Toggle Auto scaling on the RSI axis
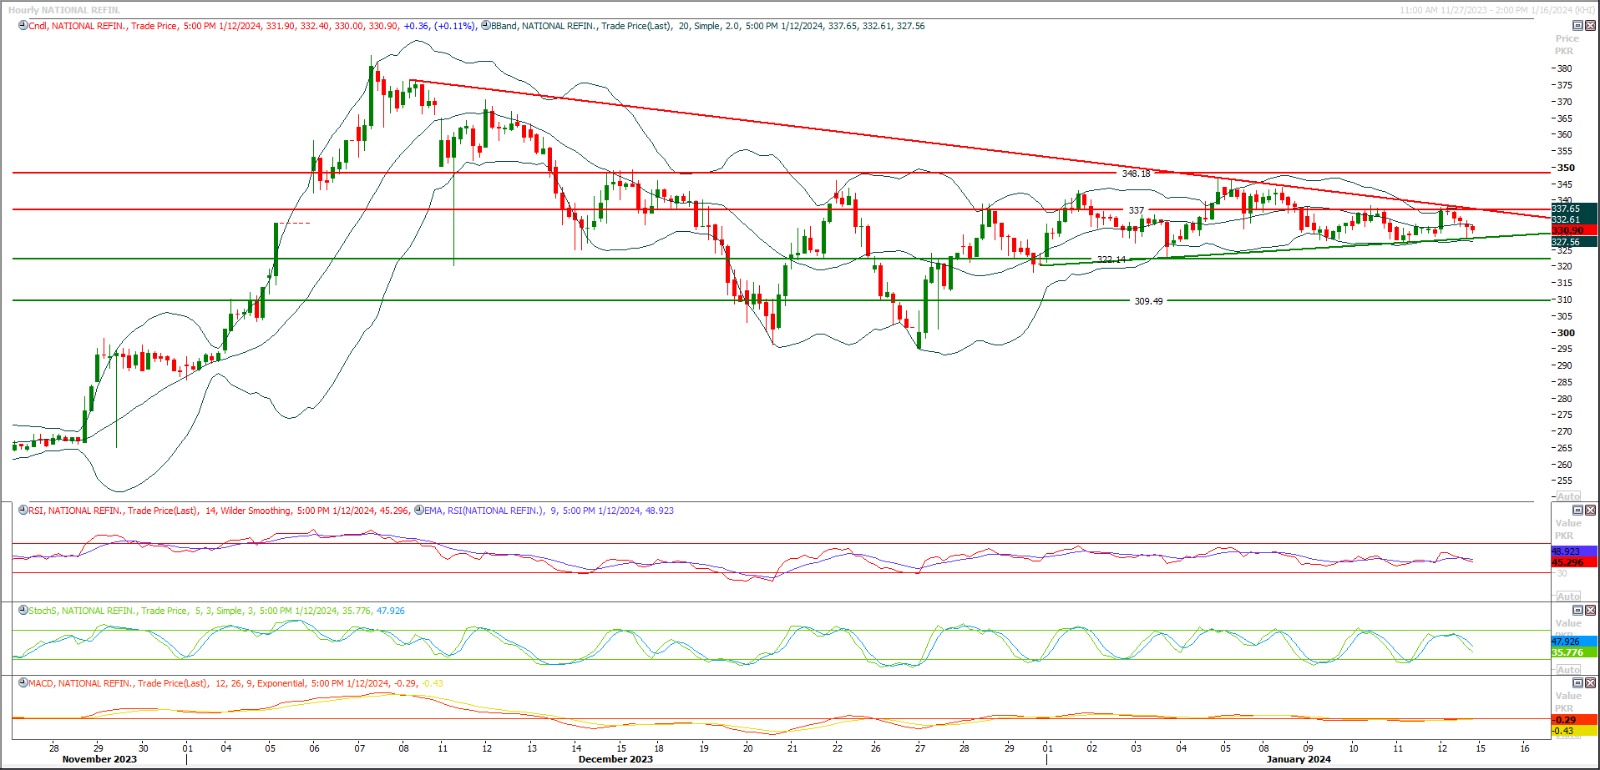The width and height of the screenshot is (1600, 770). tap(1569, 596)
